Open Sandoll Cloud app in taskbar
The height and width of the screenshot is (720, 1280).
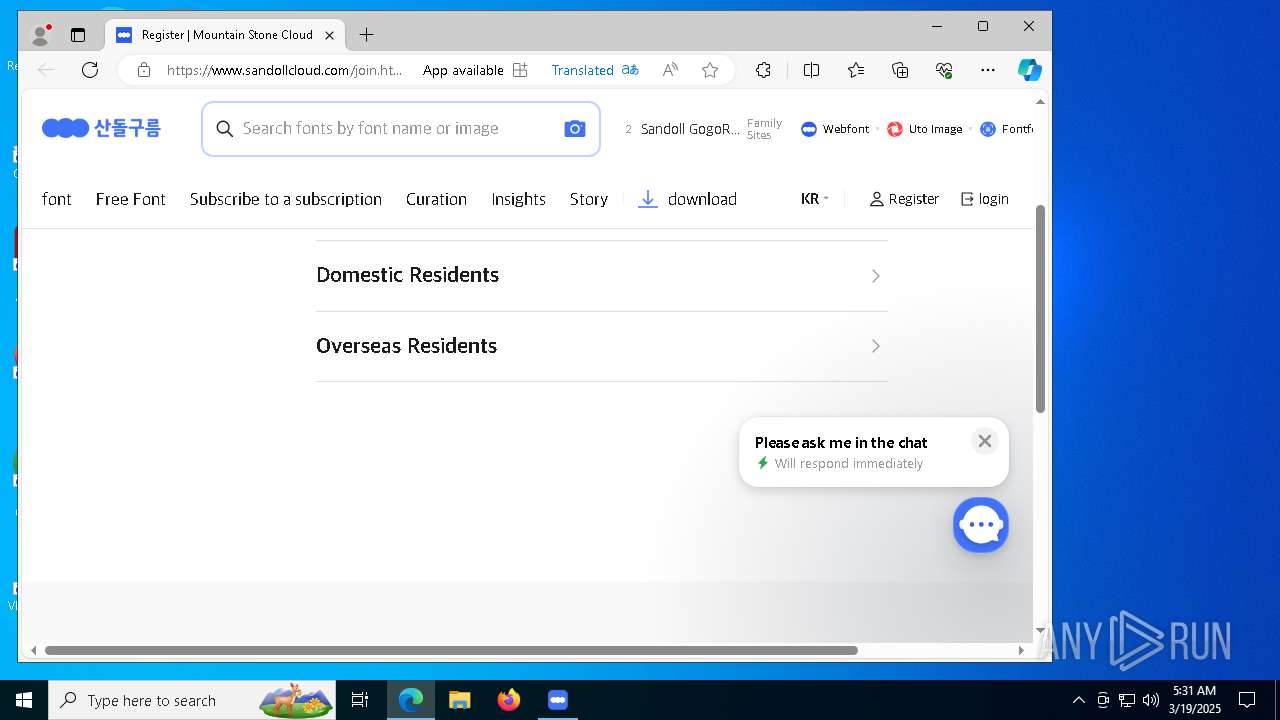pyautogui.click(x=558, y=700)
